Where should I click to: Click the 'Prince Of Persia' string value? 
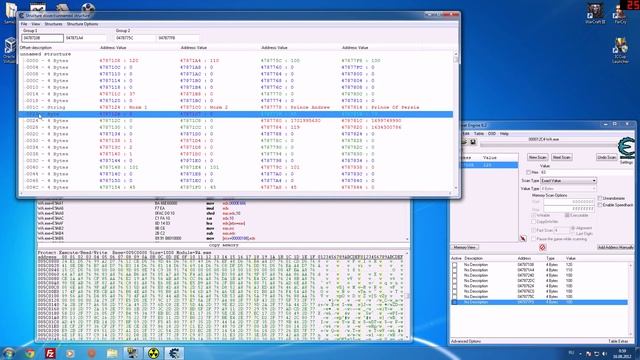click(395, 107)
